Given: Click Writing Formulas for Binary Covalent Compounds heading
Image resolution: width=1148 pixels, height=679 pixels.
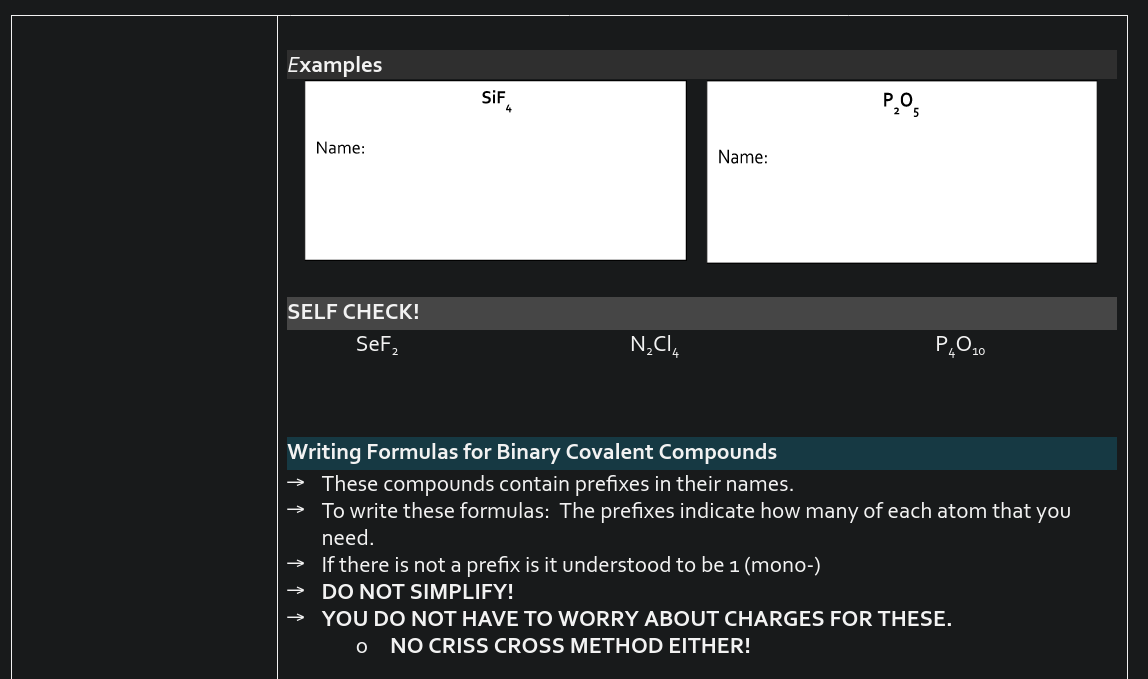Looking at the screenshot, I should (x=532, y=452).
